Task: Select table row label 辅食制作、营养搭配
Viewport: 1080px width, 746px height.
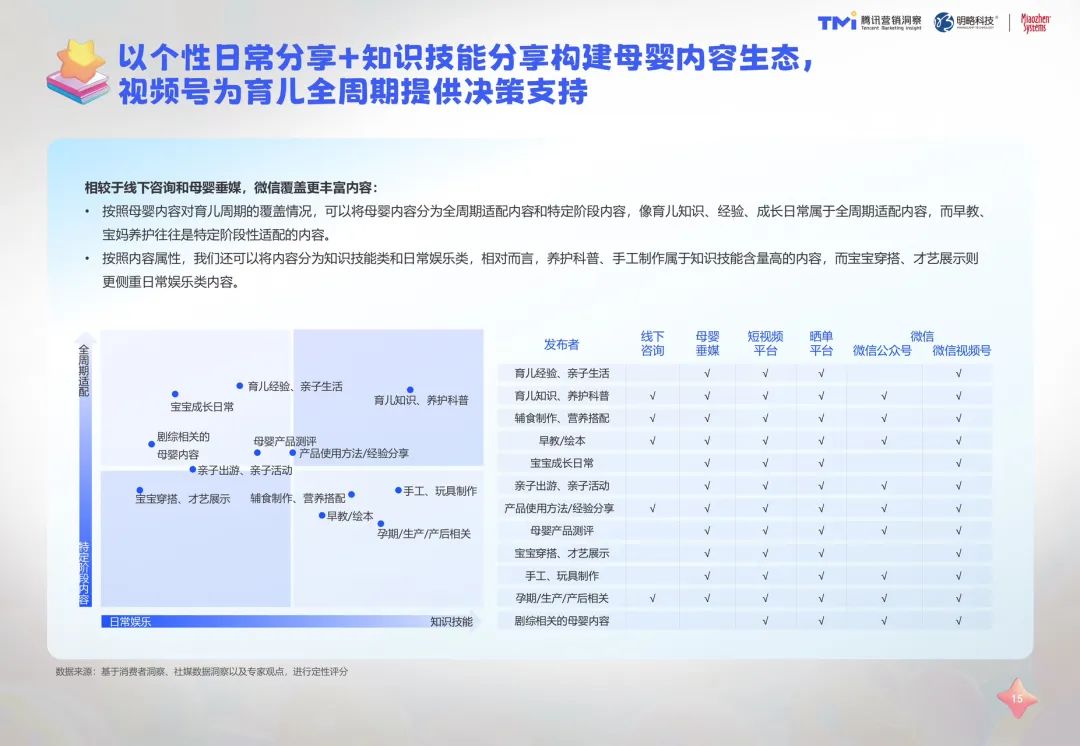Action: pyautogui.click(x=561, y=418)
